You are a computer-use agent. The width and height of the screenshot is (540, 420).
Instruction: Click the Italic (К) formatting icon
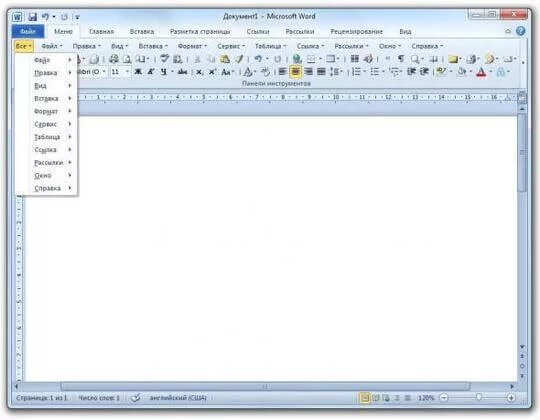[151, 72]
